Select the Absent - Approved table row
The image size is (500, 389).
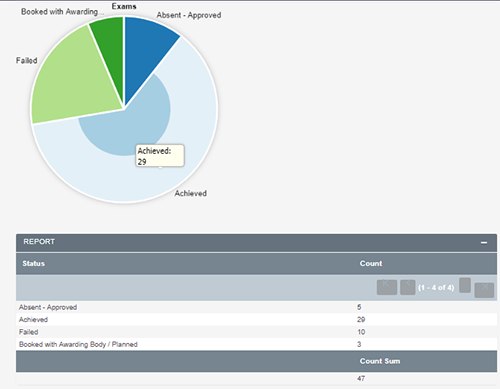pyautogui.click(x=256, y=307)
